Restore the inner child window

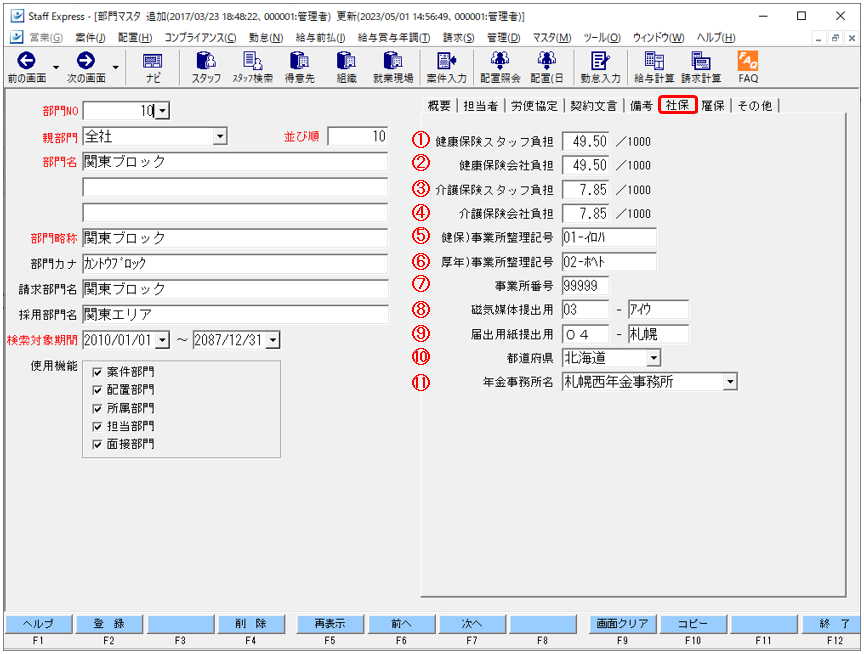pyautogui.click(x=835, y=38)
